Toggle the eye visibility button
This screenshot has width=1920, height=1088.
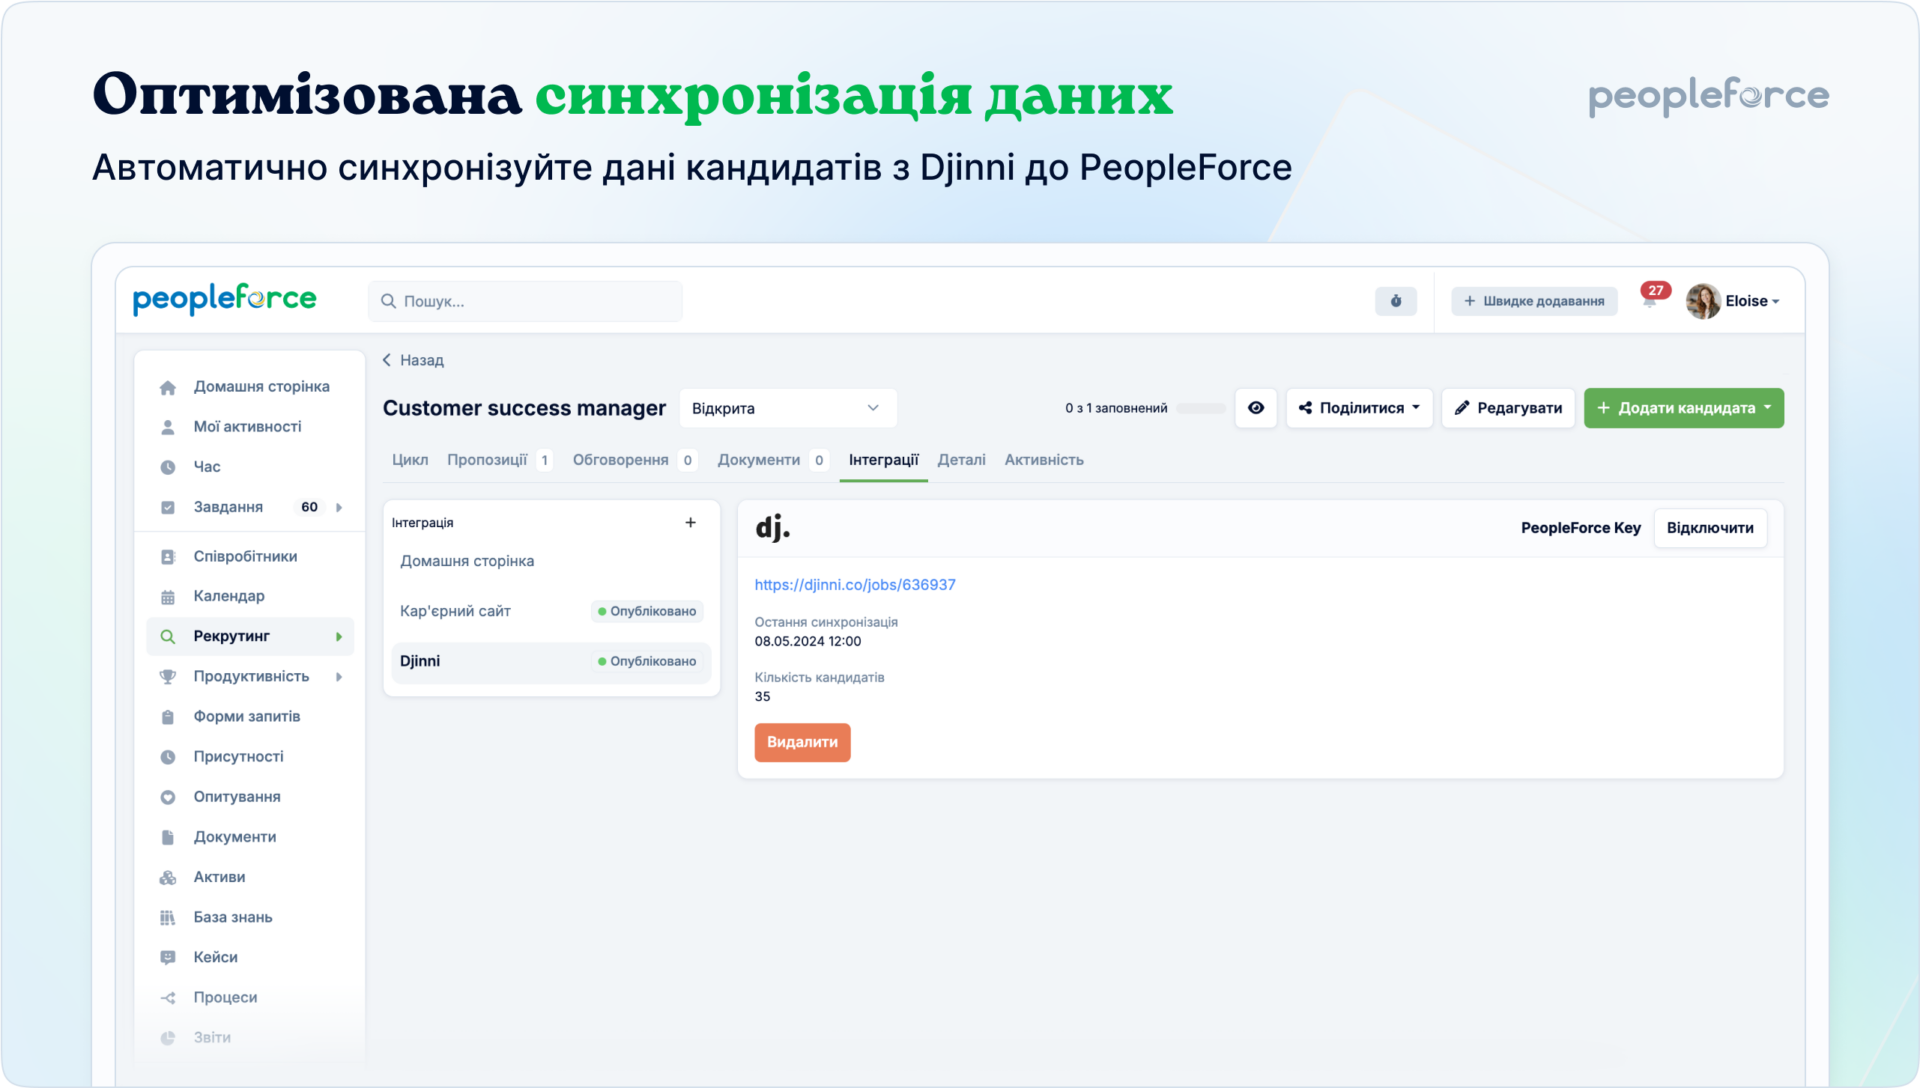1256,408
